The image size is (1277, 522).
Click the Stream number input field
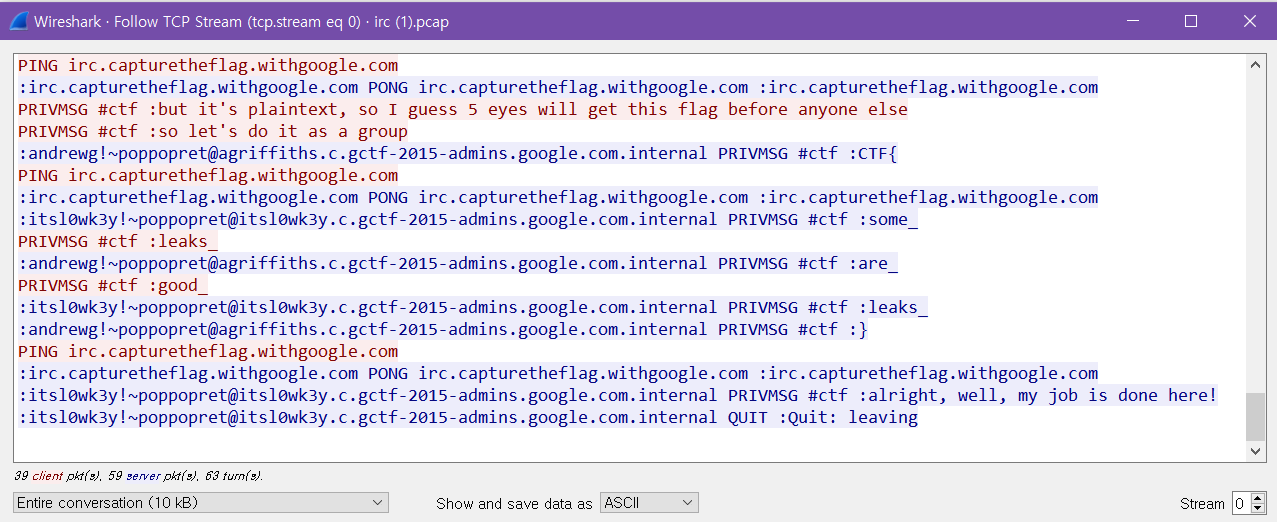pos(1240,503)
